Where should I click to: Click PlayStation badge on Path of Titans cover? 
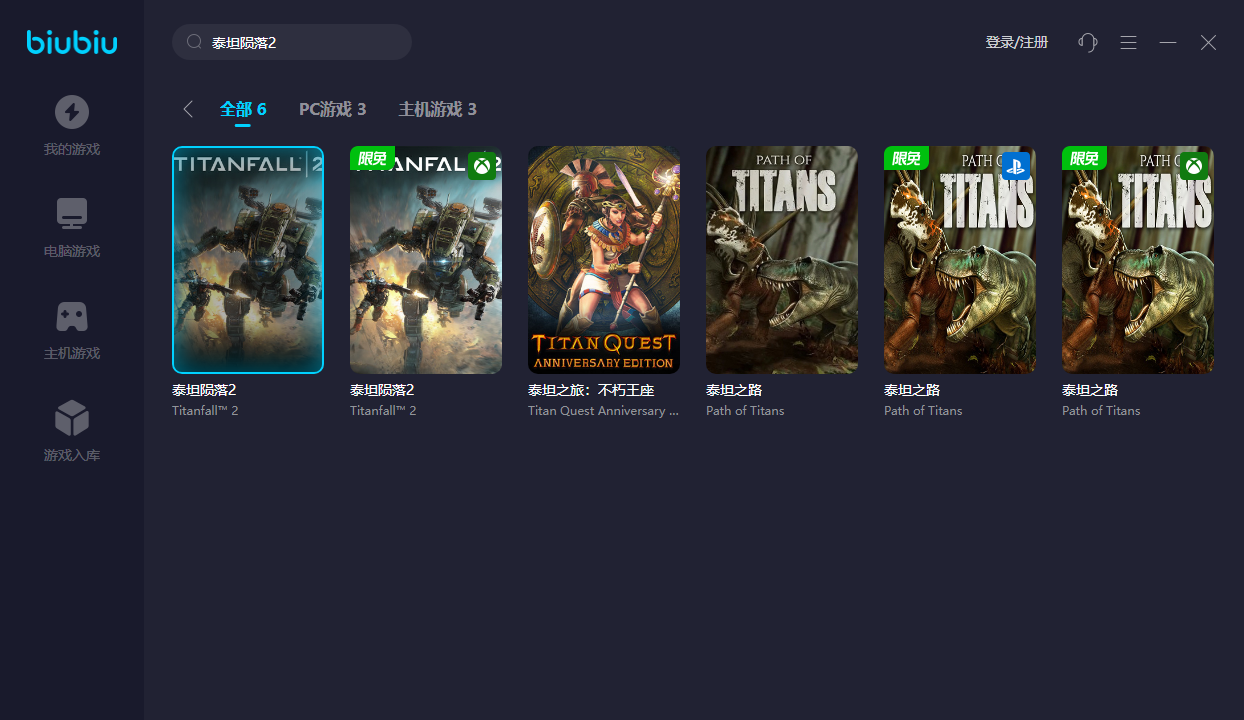click(1016, 166)
